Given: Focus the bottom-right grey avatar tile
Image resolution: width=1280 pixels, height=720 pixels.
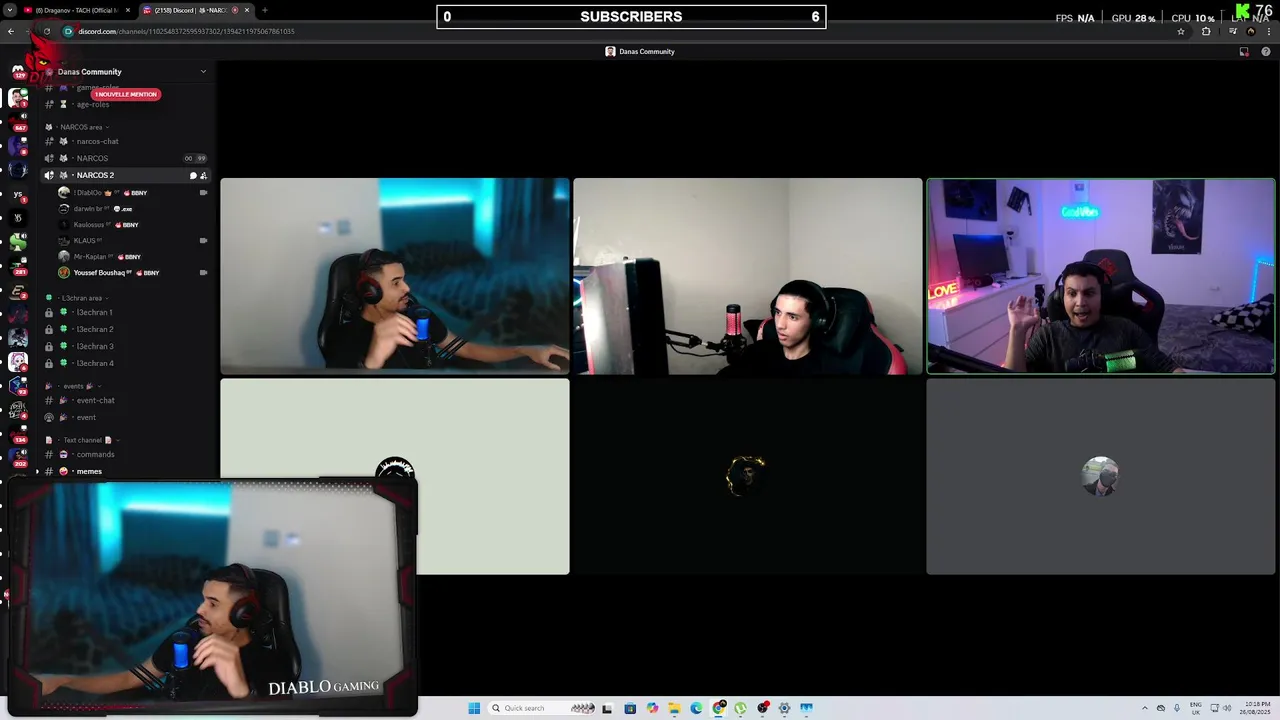Looking at the screenshot, I should 1101,477.
